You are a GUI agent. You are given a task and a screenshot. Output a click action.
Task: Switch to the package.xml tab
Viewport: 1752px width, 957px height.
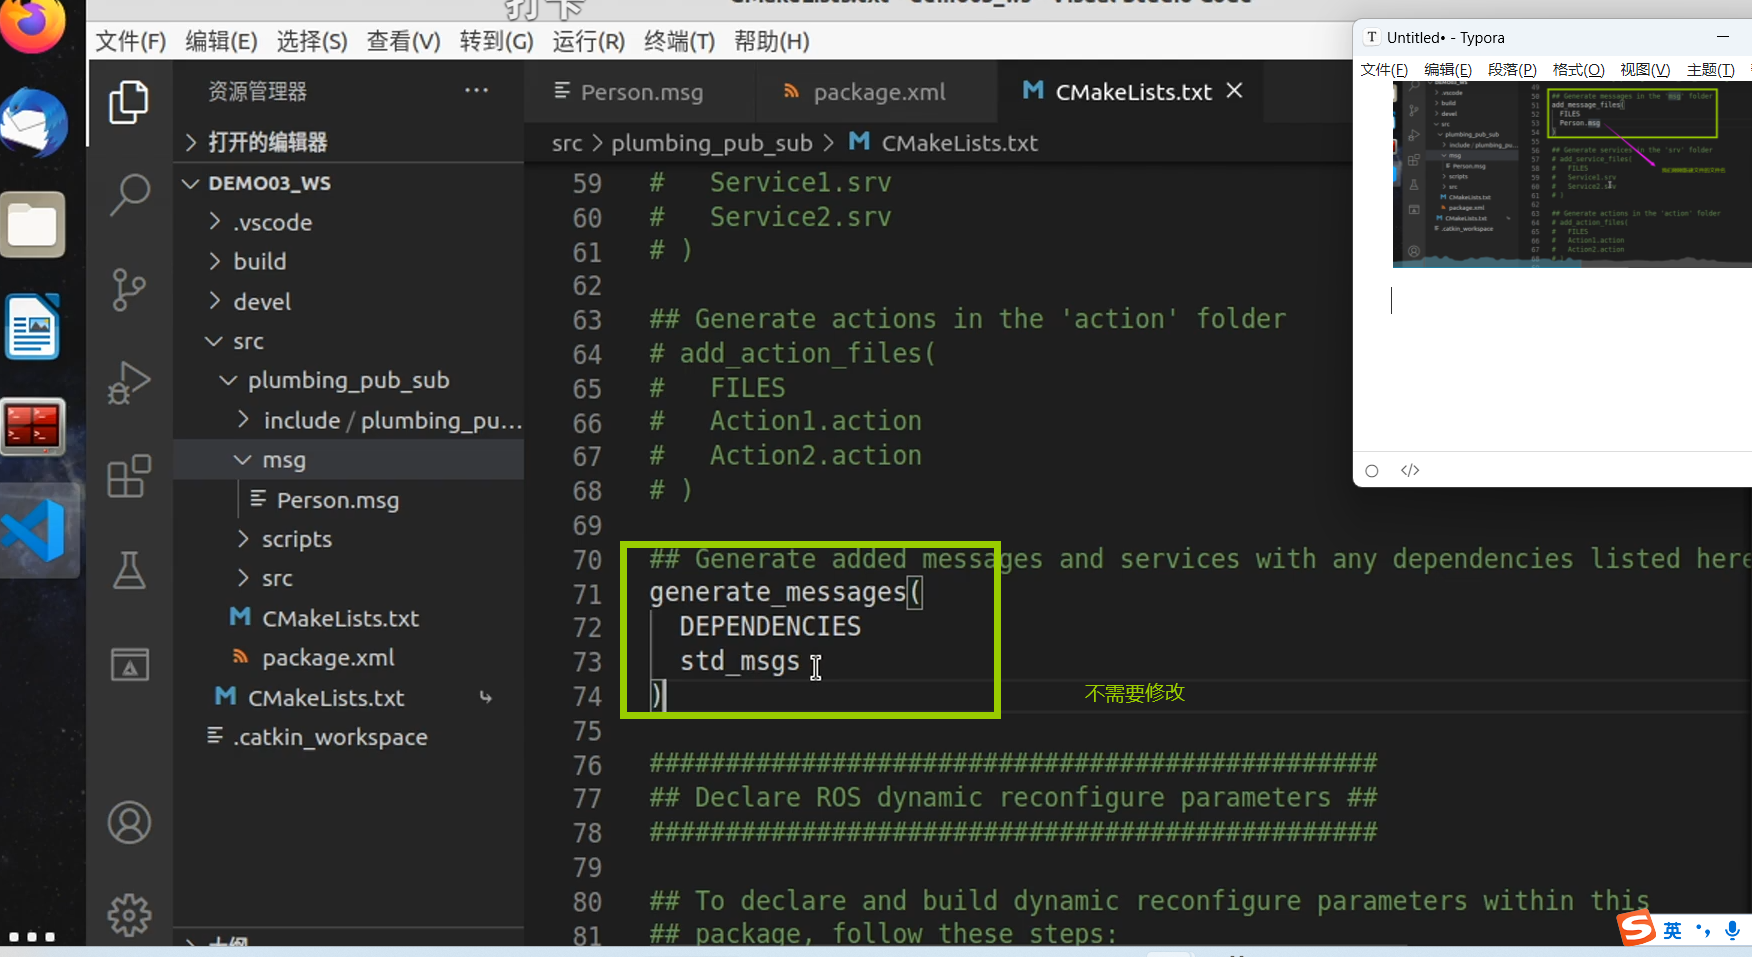click(x=878, y=92)
